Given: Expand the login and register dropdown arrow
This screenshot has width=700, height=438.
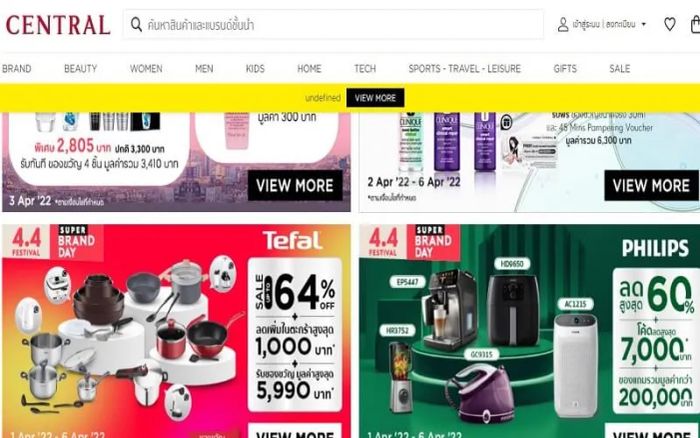Looking at the screenshot, I should point(644,24).
